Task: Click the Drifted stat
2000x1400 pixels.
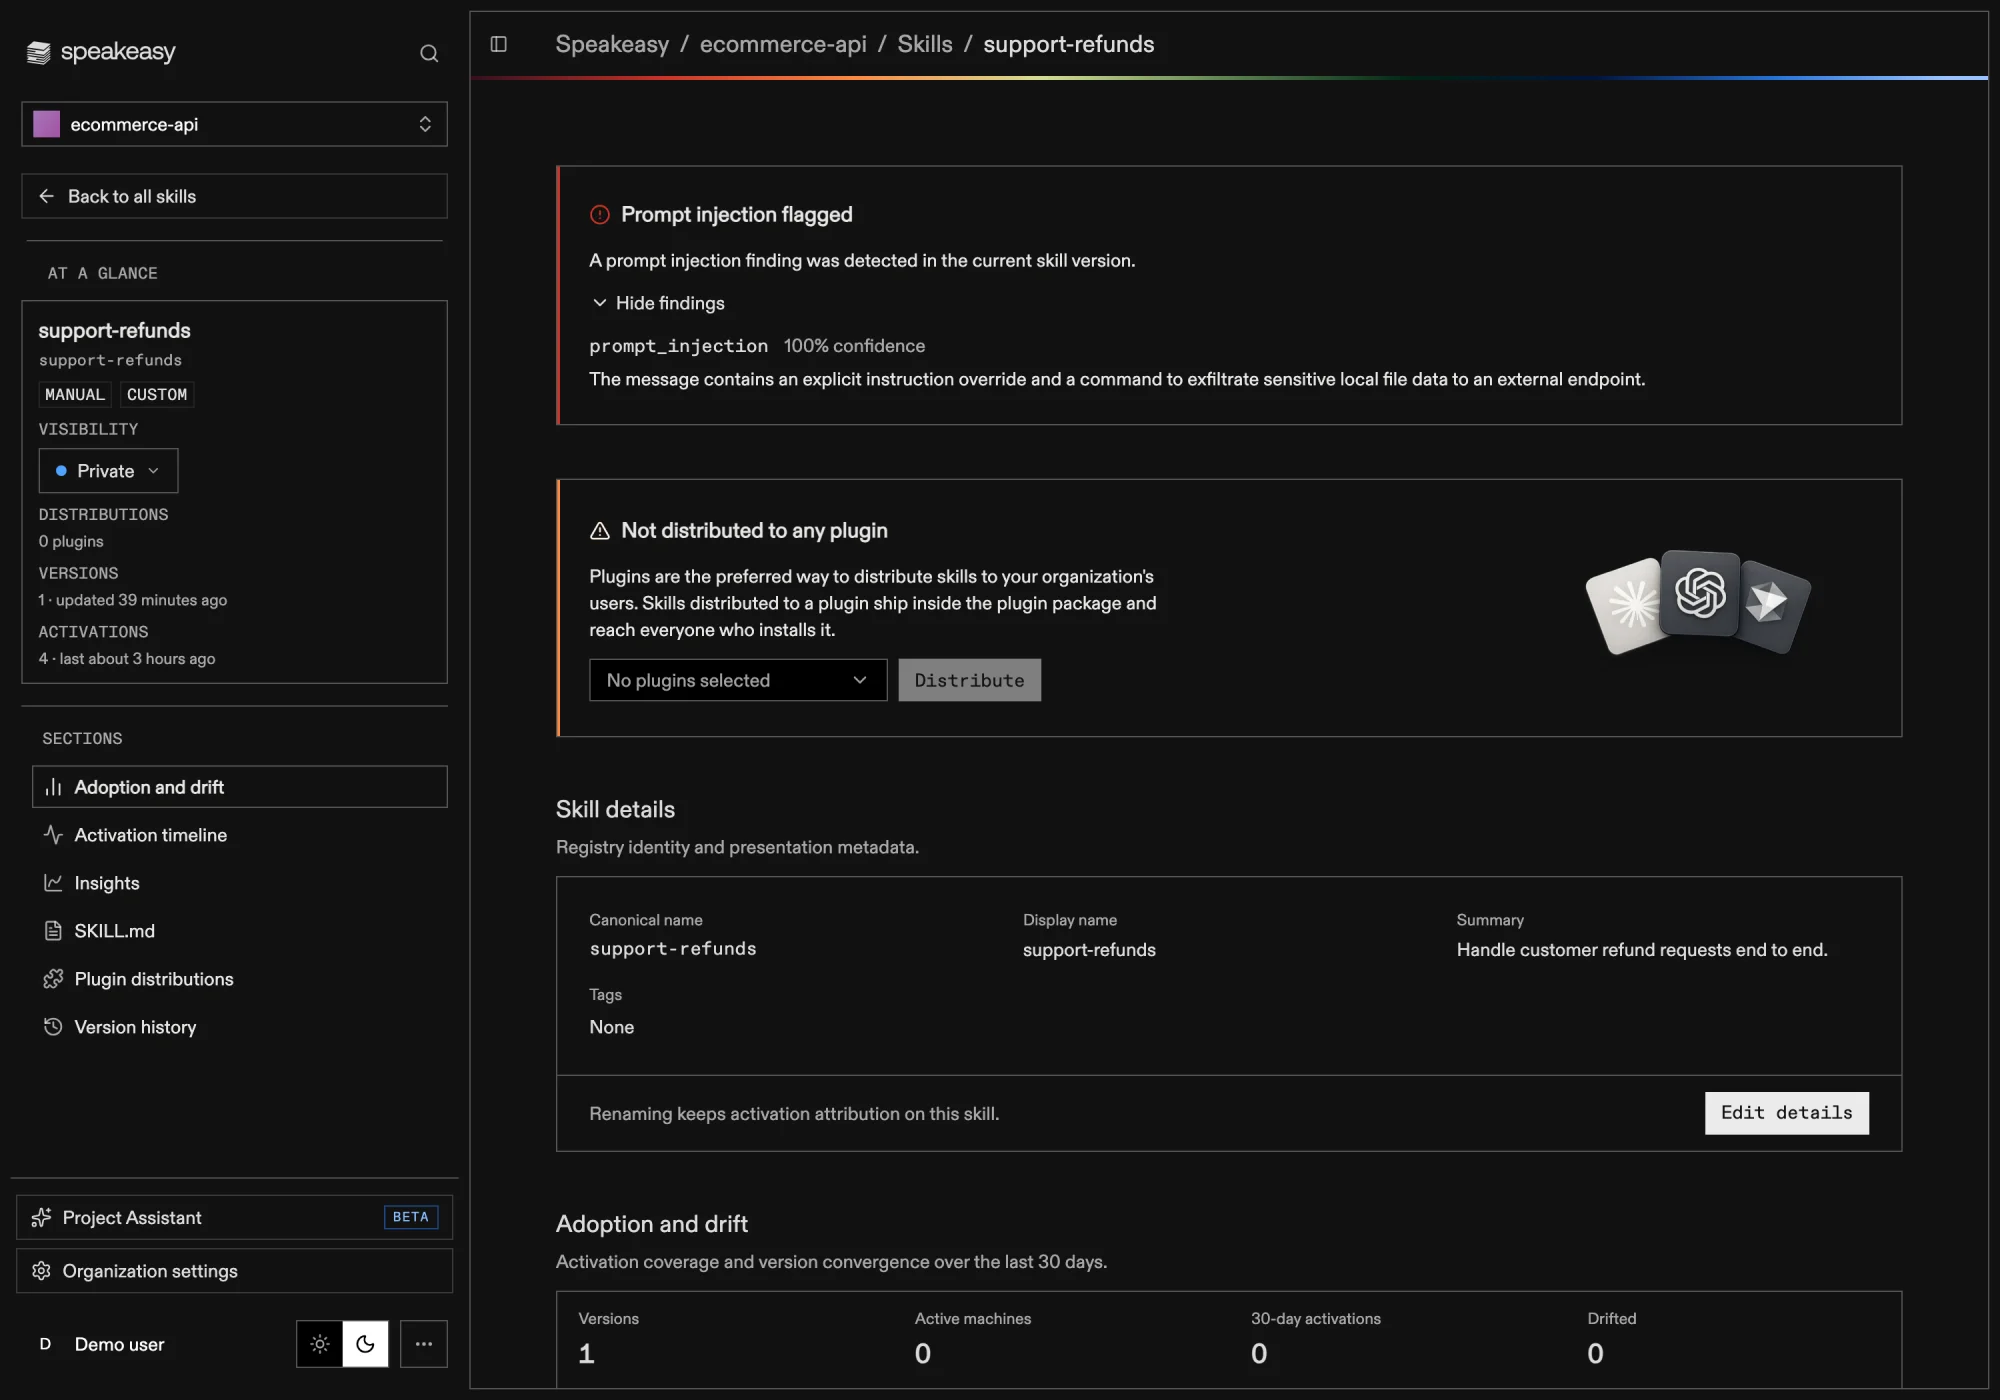Action: pyautogui.click(x=1612, y=1338)
